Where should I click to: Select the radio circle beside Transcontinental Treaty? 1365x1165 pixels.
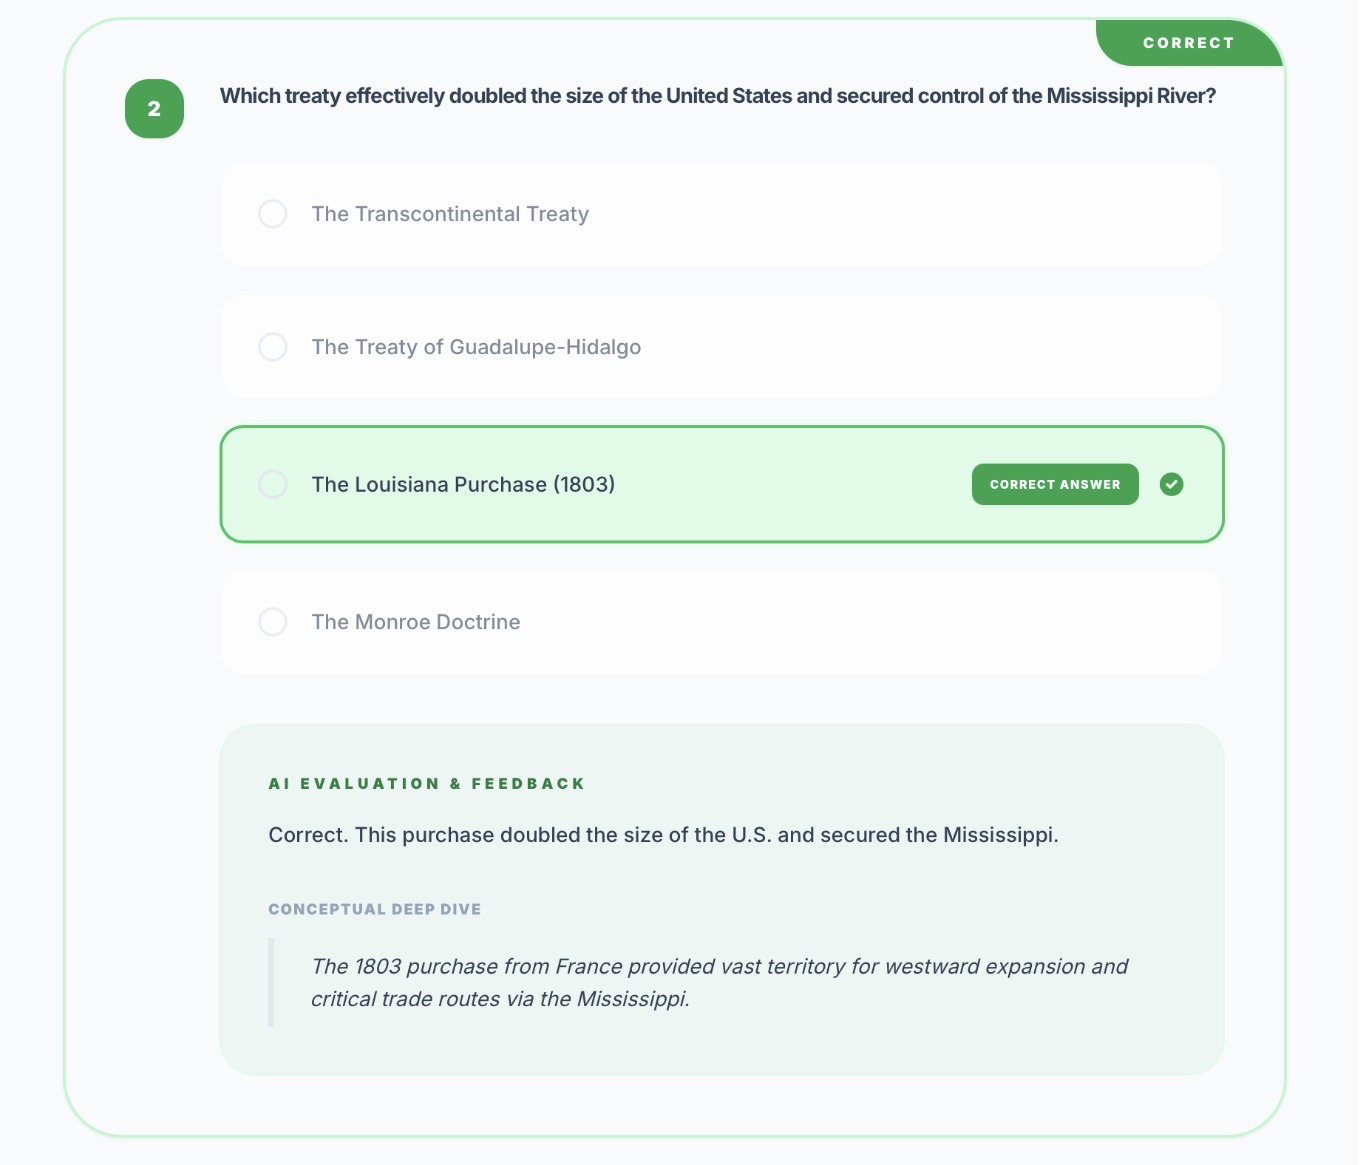click(272, 213)
